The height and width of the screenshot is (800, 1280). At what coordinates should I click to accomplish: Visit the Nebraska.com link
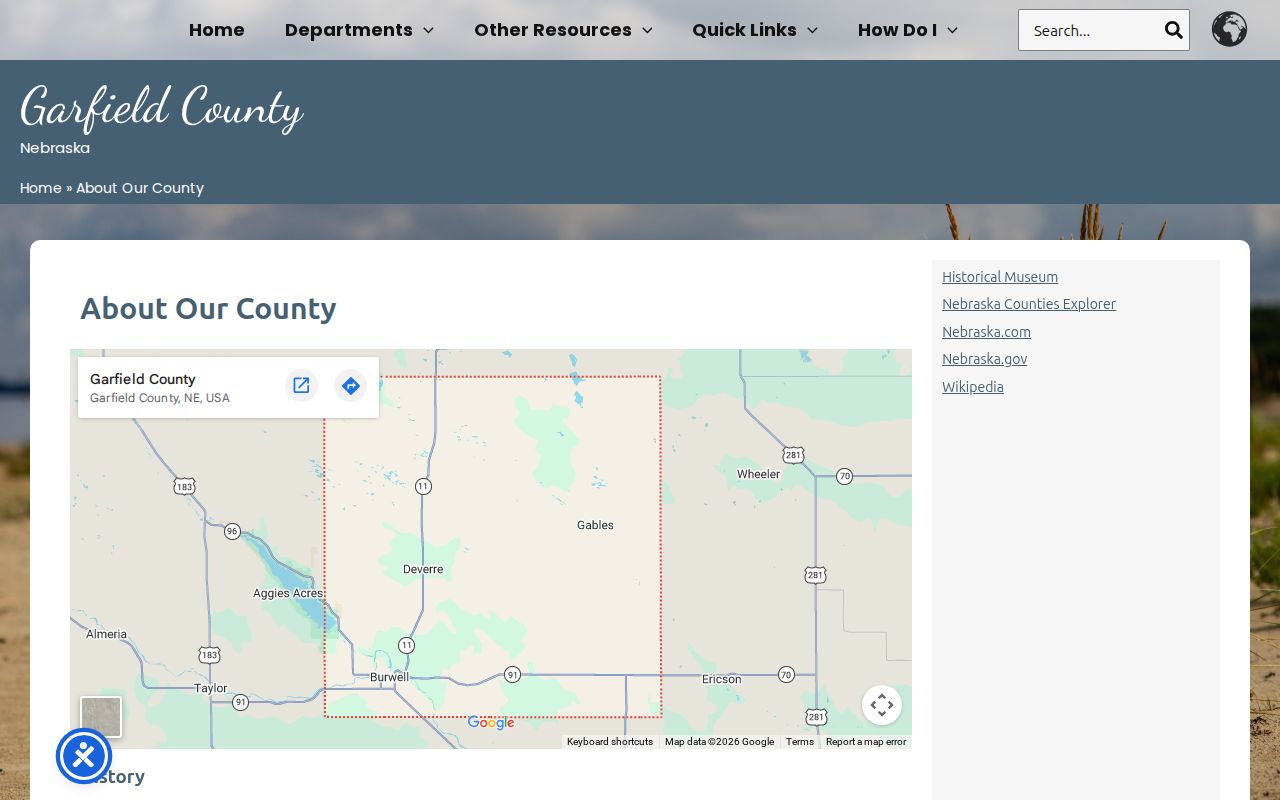986,332
